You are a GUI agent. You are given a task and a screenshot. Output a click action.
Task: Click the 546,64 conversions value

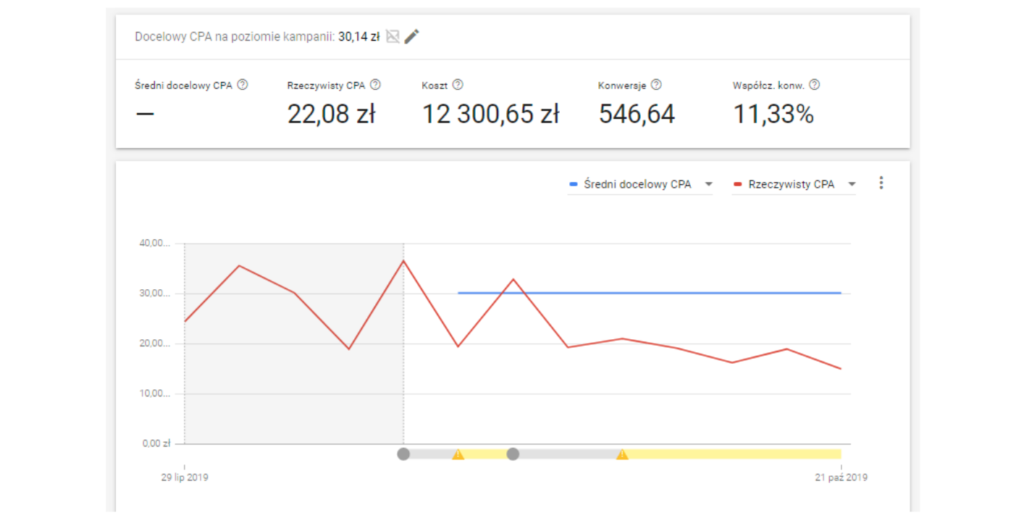click(x=637, y=115)
